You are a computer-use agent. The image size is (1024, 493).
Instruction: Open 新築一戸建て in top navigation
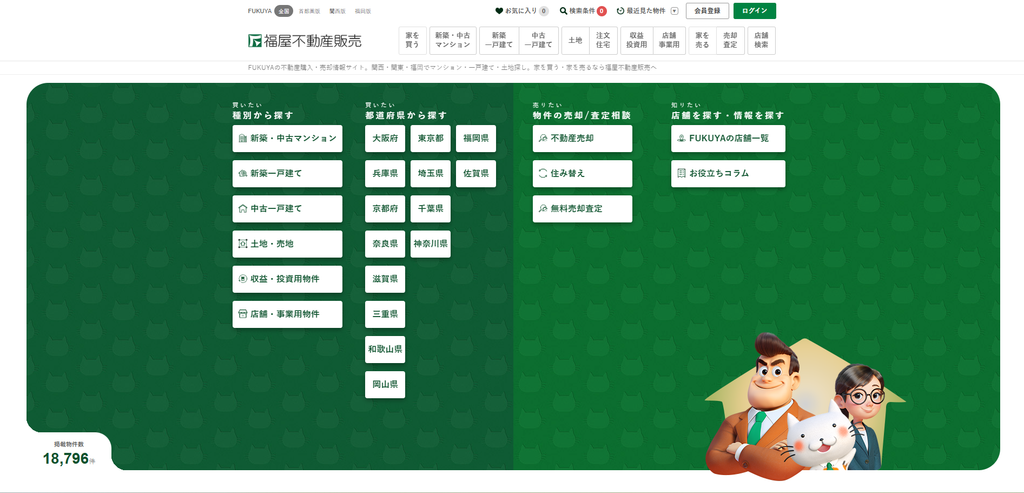[499, 40]
